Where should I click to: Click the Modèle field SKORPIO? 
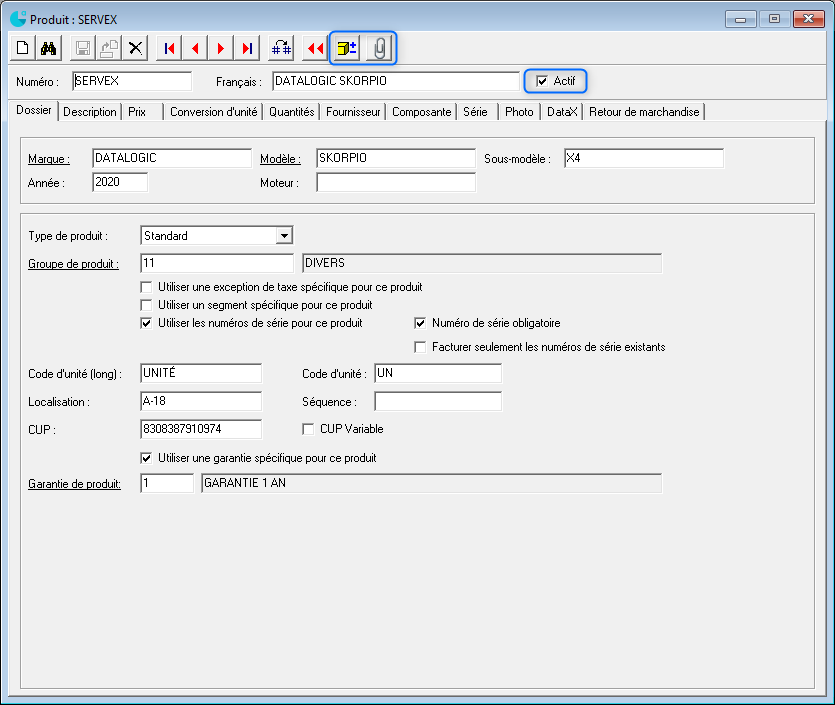click(396, 158)
